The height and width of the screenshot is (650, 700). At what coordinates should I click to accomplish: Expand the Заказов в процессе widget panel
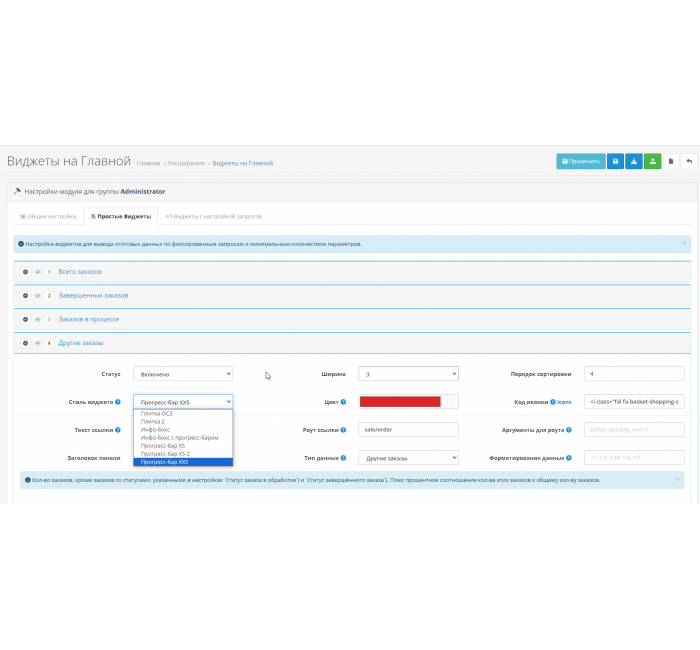tap(89, 319)
